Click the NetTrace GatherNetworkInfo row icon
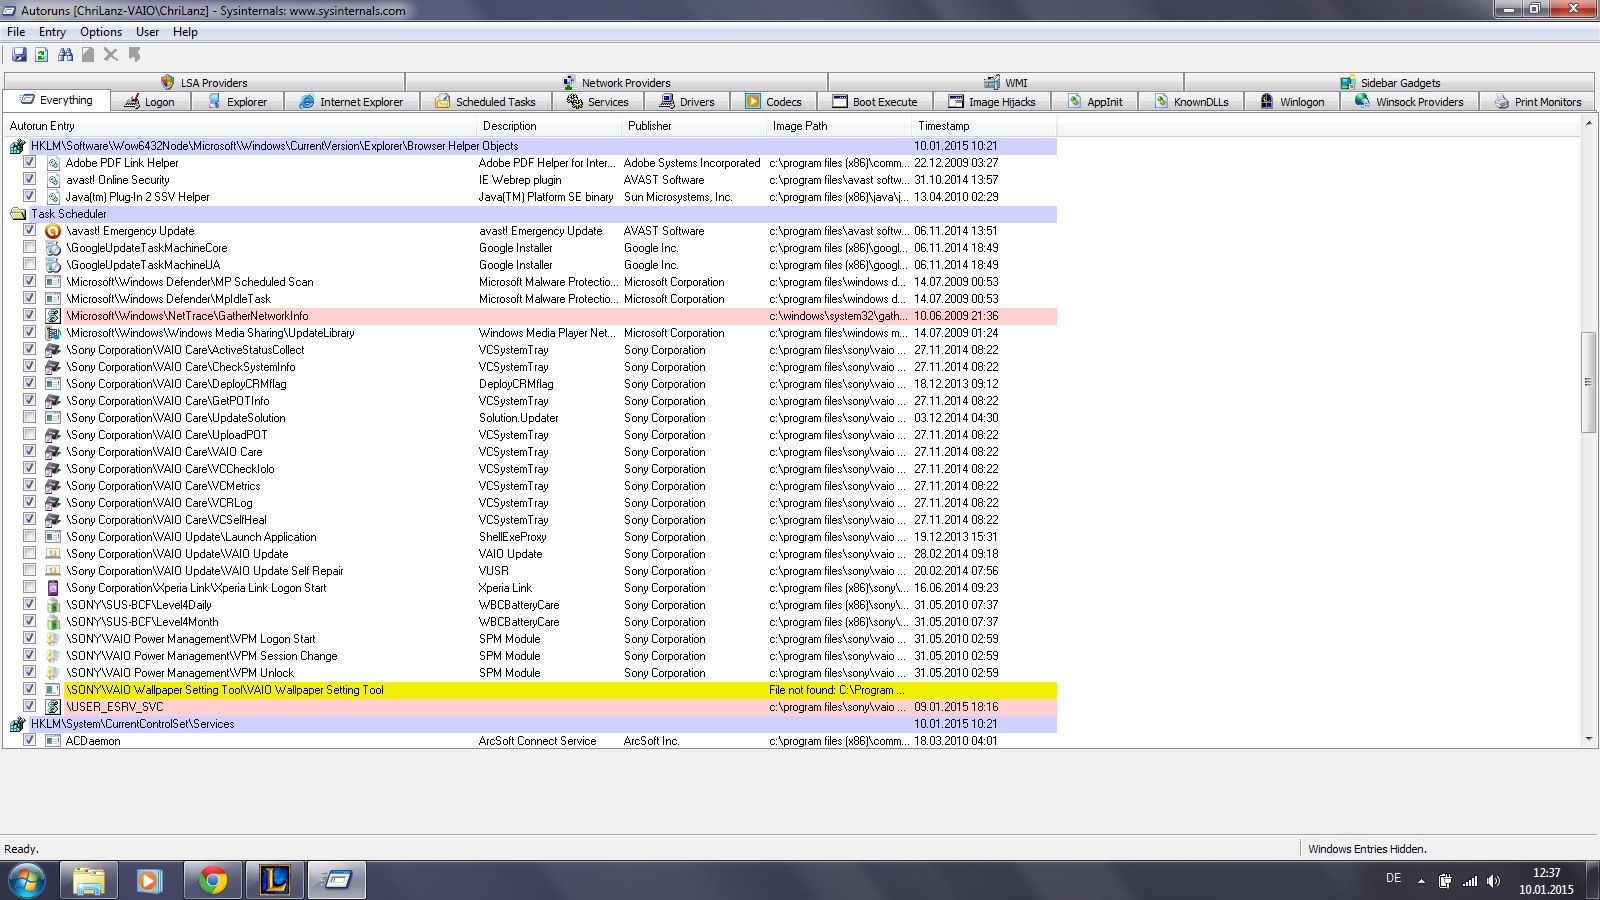This screenshot has width=1600, height=900. [53, 316]
